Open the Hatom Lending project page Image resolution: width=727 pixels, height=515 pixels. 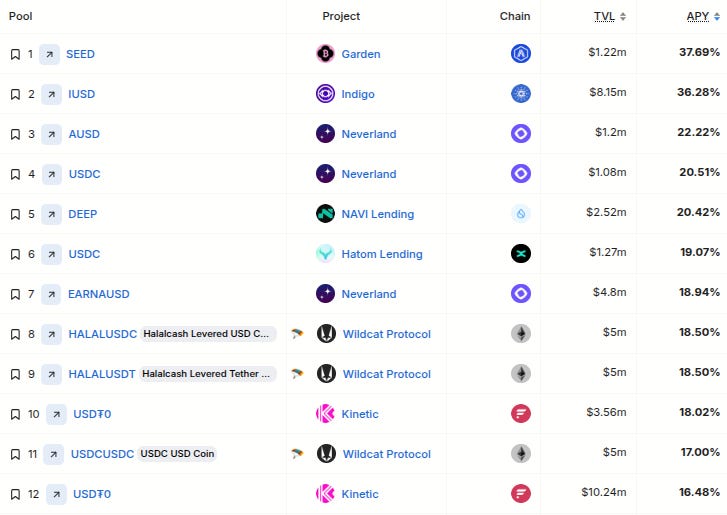(x=382, y=254)
